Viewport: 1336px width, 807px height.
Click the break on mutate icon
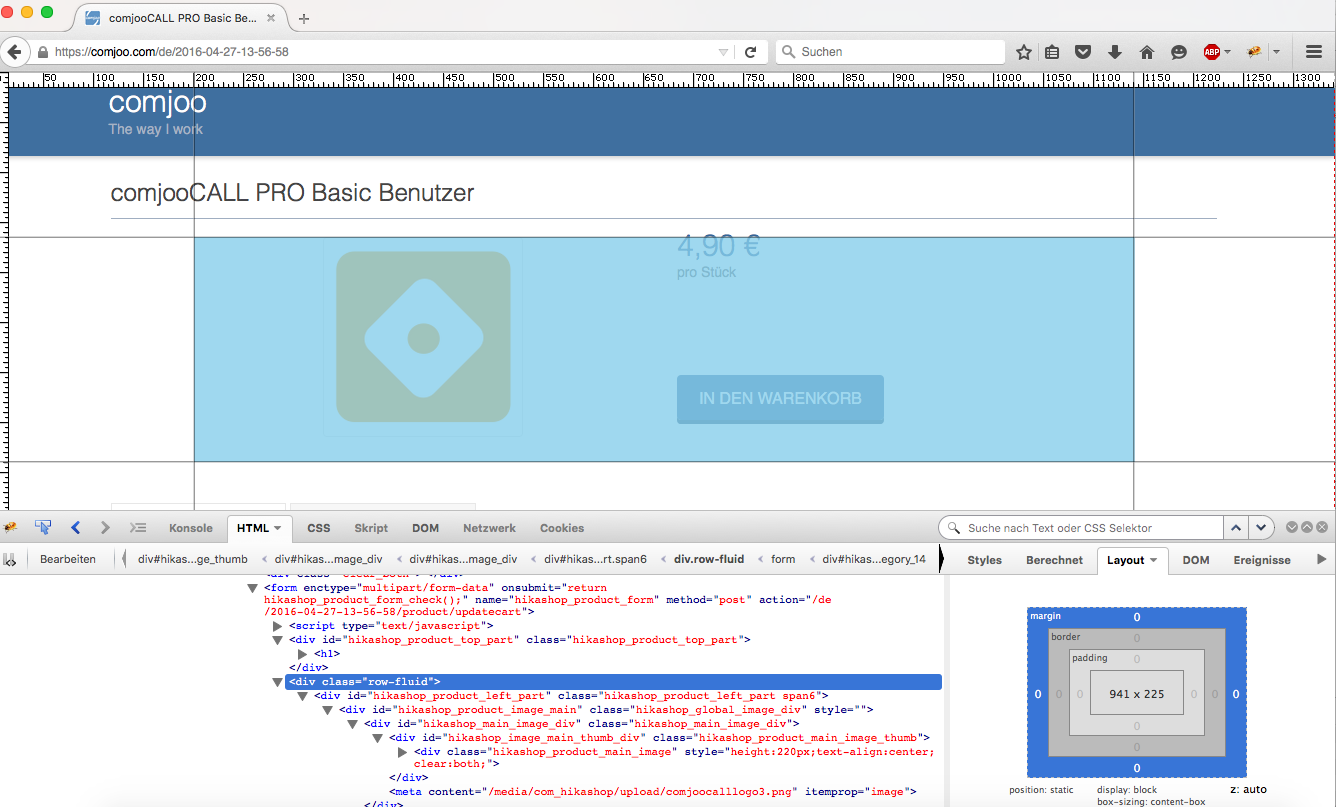10,560
